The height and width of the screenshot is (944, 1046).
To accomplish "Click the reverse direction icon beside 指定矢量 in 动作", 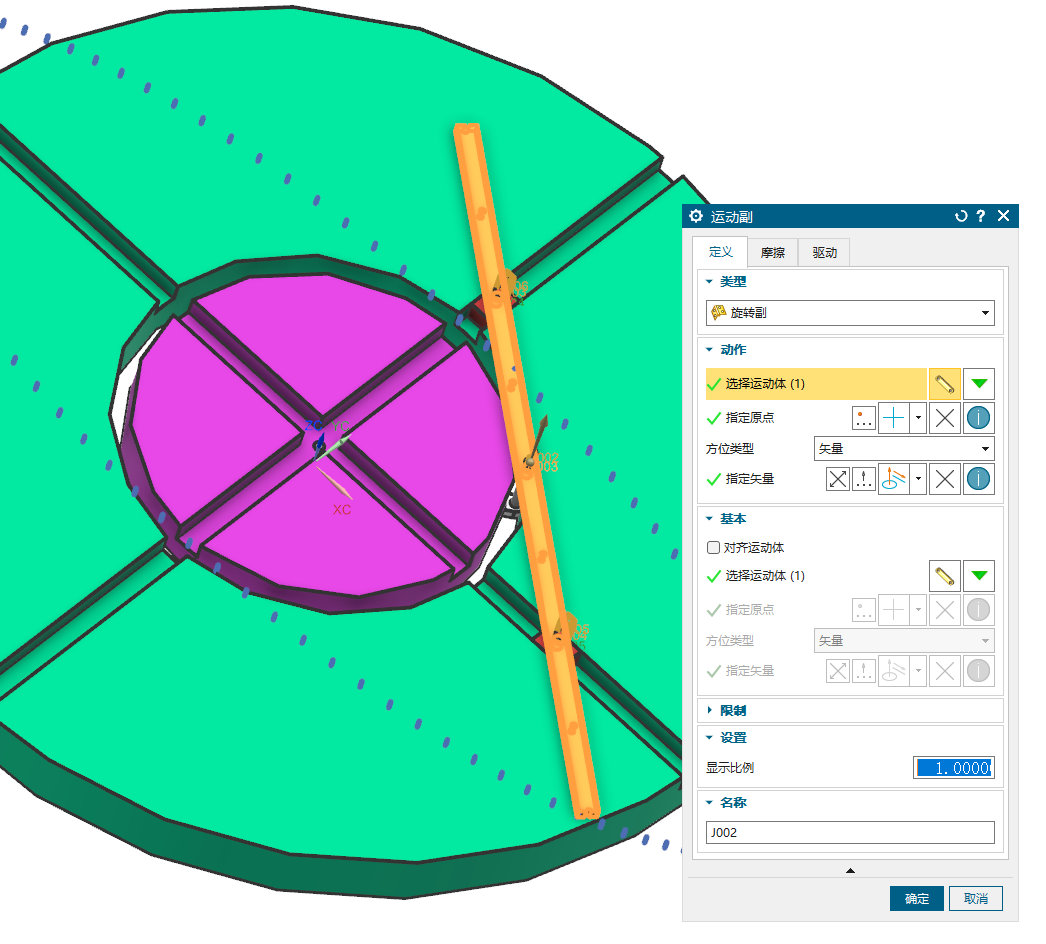I will 838,479.
